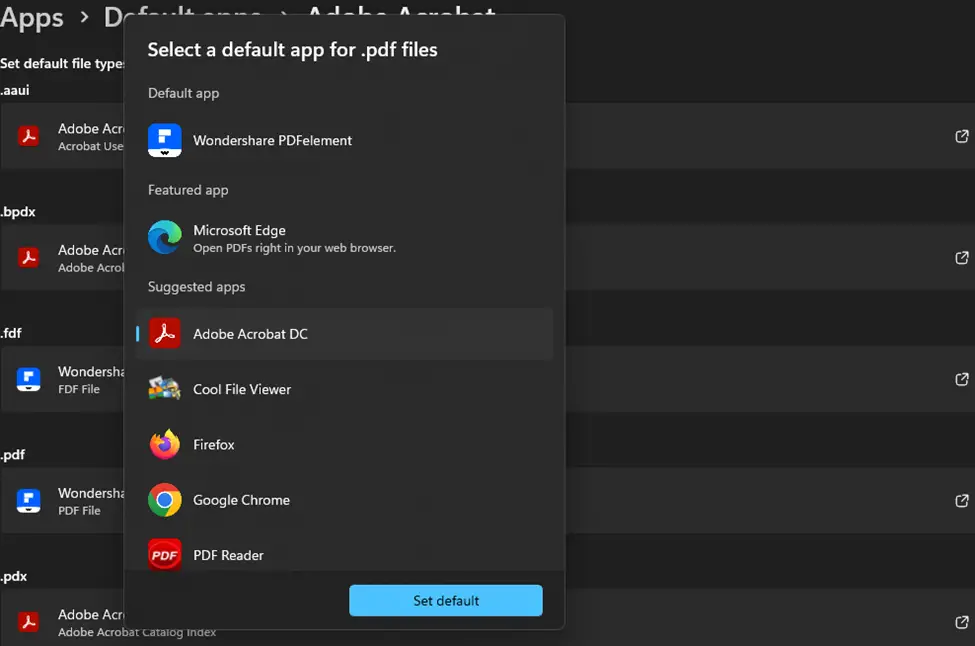This screenshot has width=975, height=646.
Task: Open external link icon for .aaui row
Action: (x=961, y=136)
